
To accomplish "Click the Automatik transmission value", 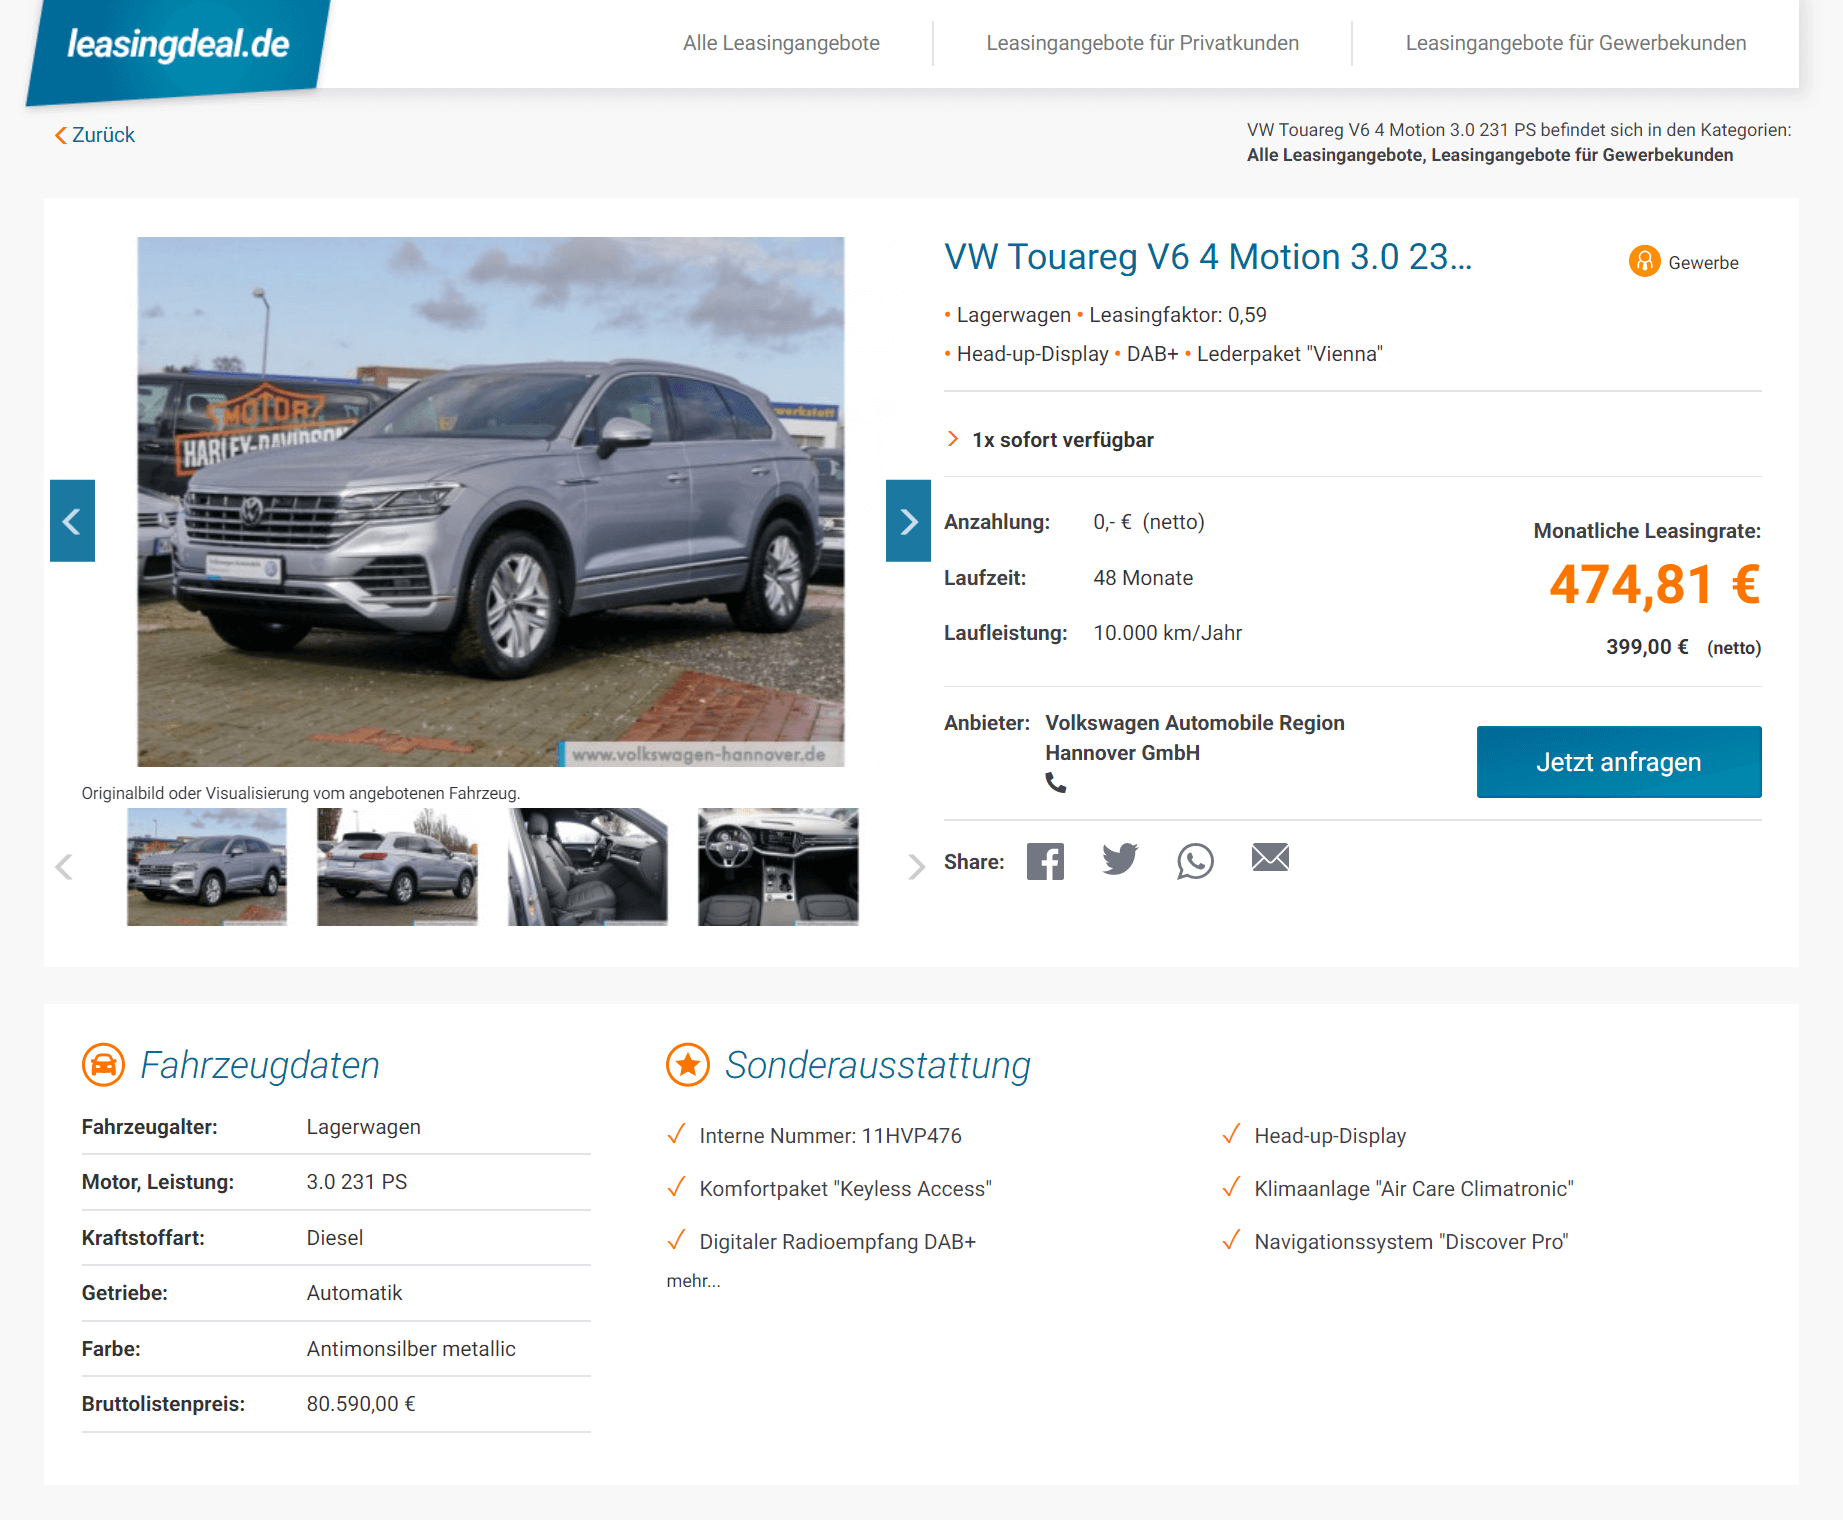I will pyautogui.click(x=354, y=1293).
